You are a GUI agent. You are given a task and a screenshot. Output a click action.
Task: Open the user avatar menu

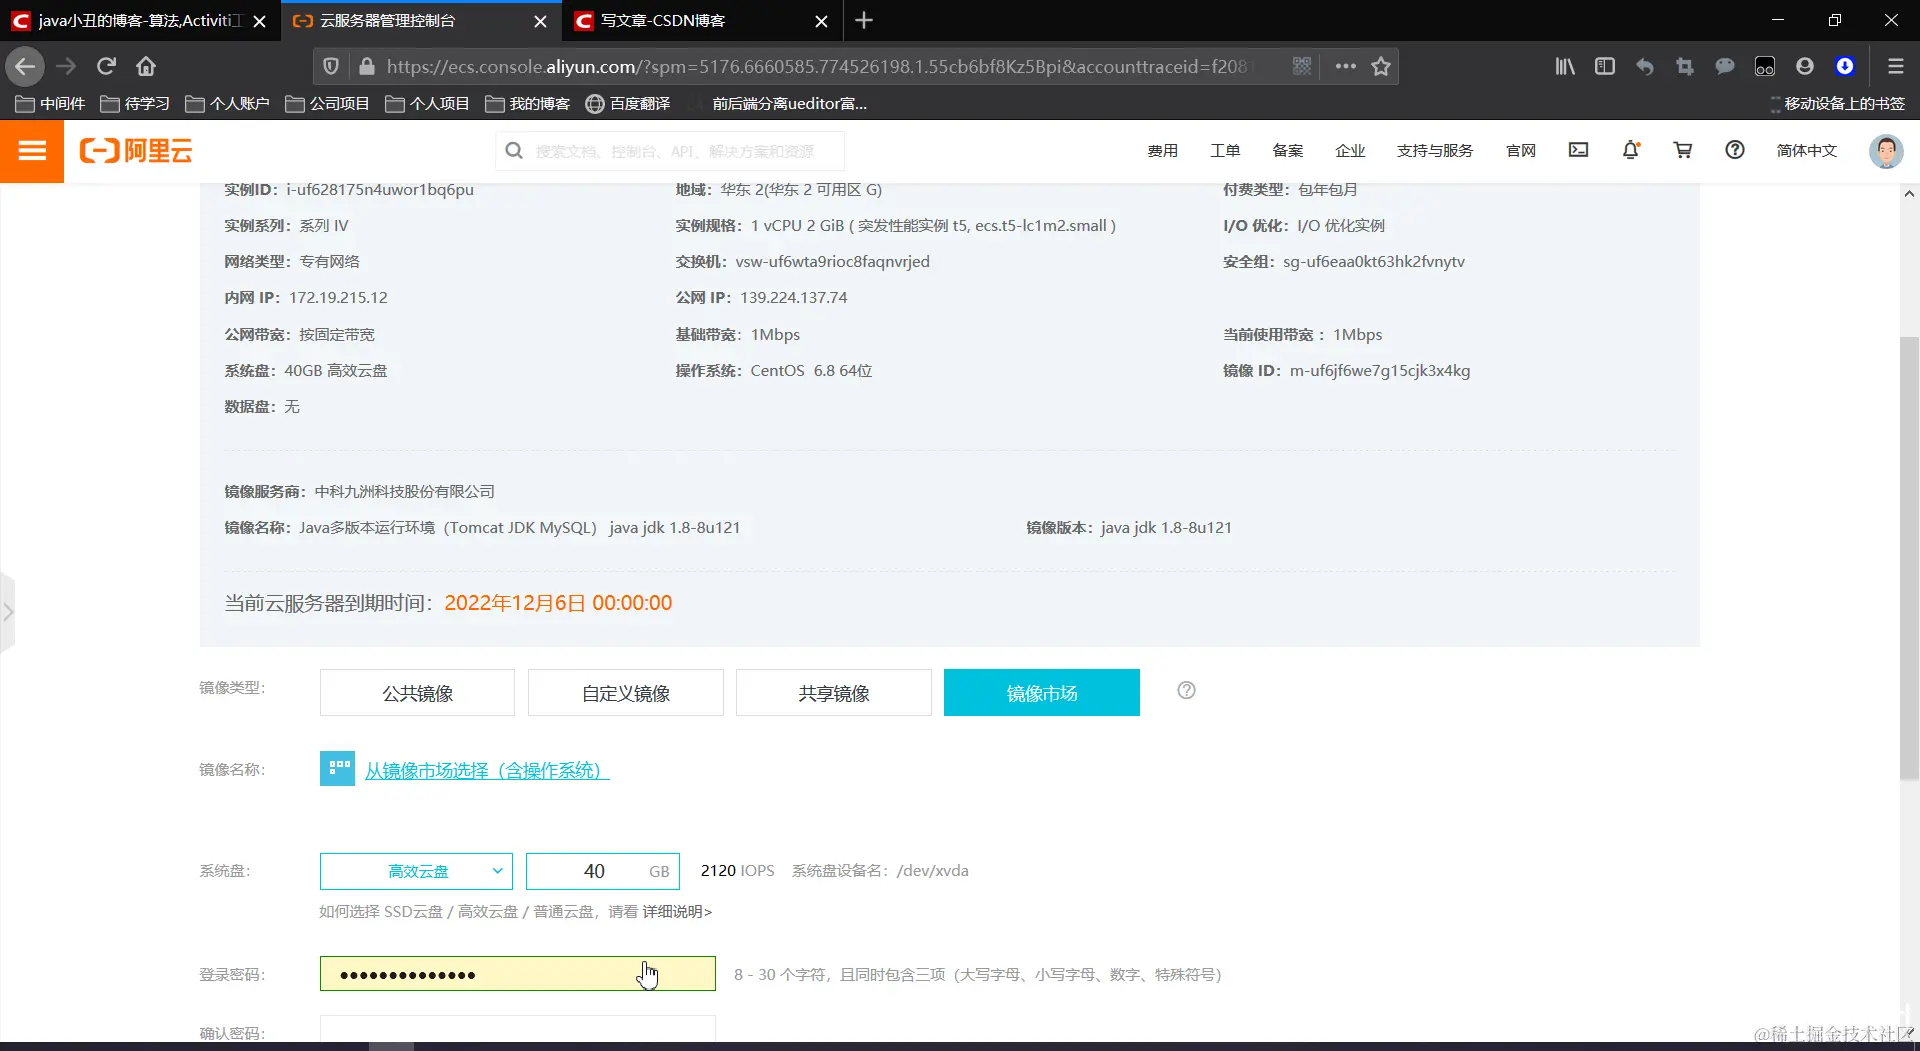1886,151
